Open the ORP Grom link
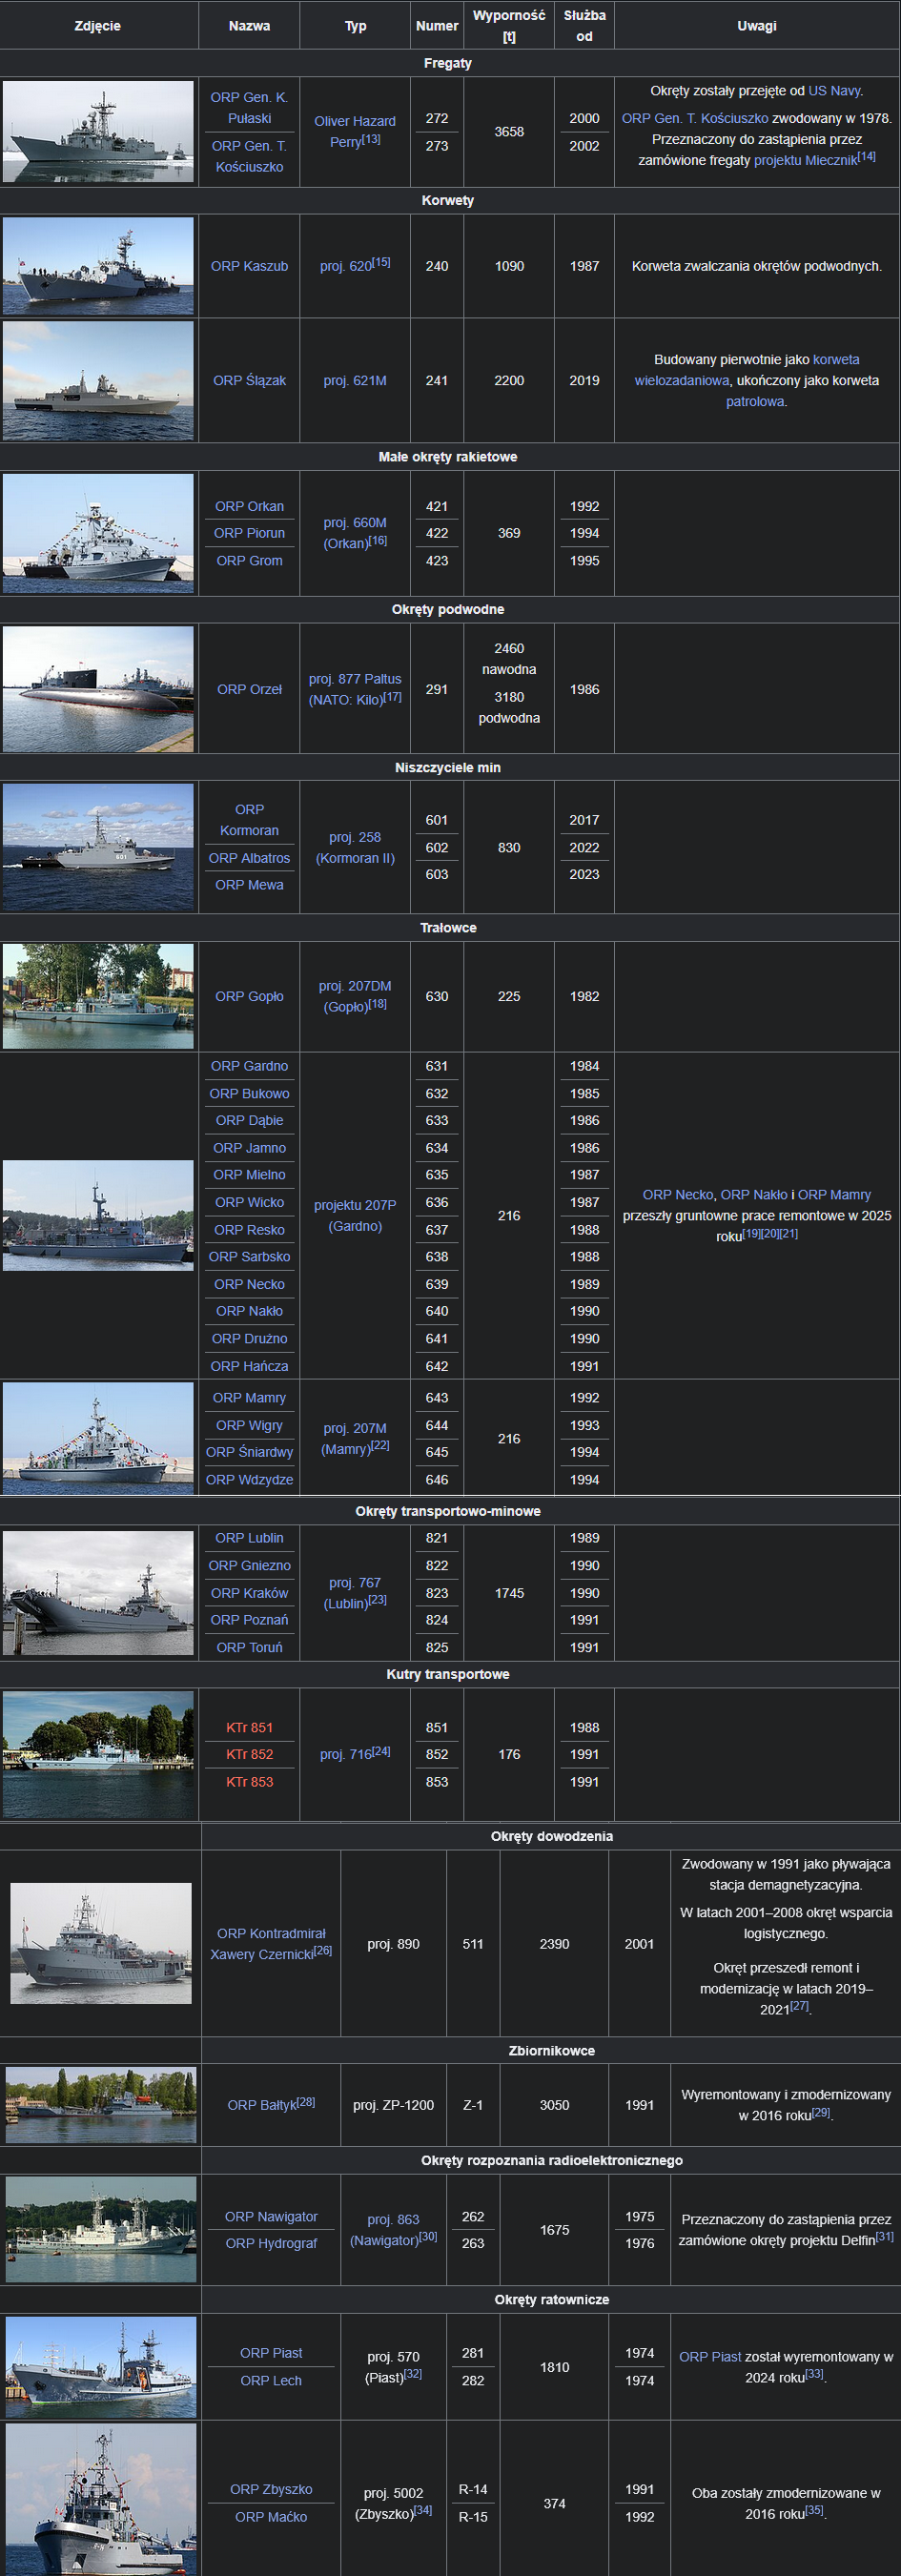The height and width of the screenshot is (2576, 901). [x=249, y=560]
